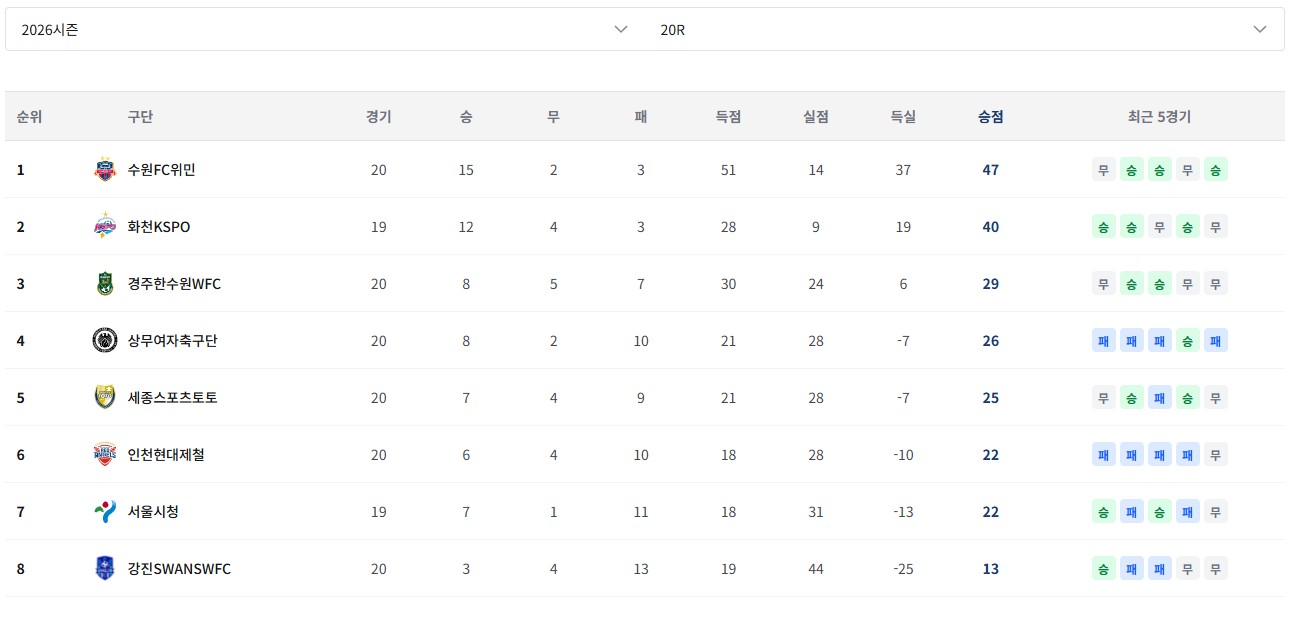Click the 인천현대제철 team logo
The width and height of the screenshot is (1292, 636).
click(x=104, y=455)
